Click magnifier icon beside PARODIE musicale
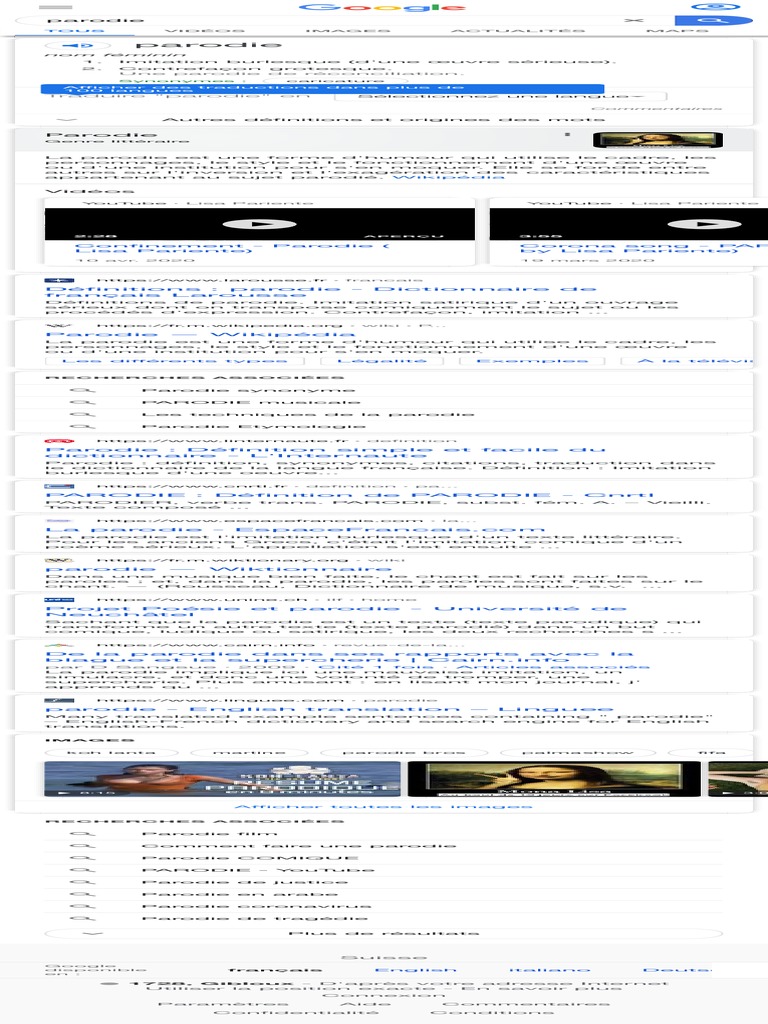 coord(82,402)
